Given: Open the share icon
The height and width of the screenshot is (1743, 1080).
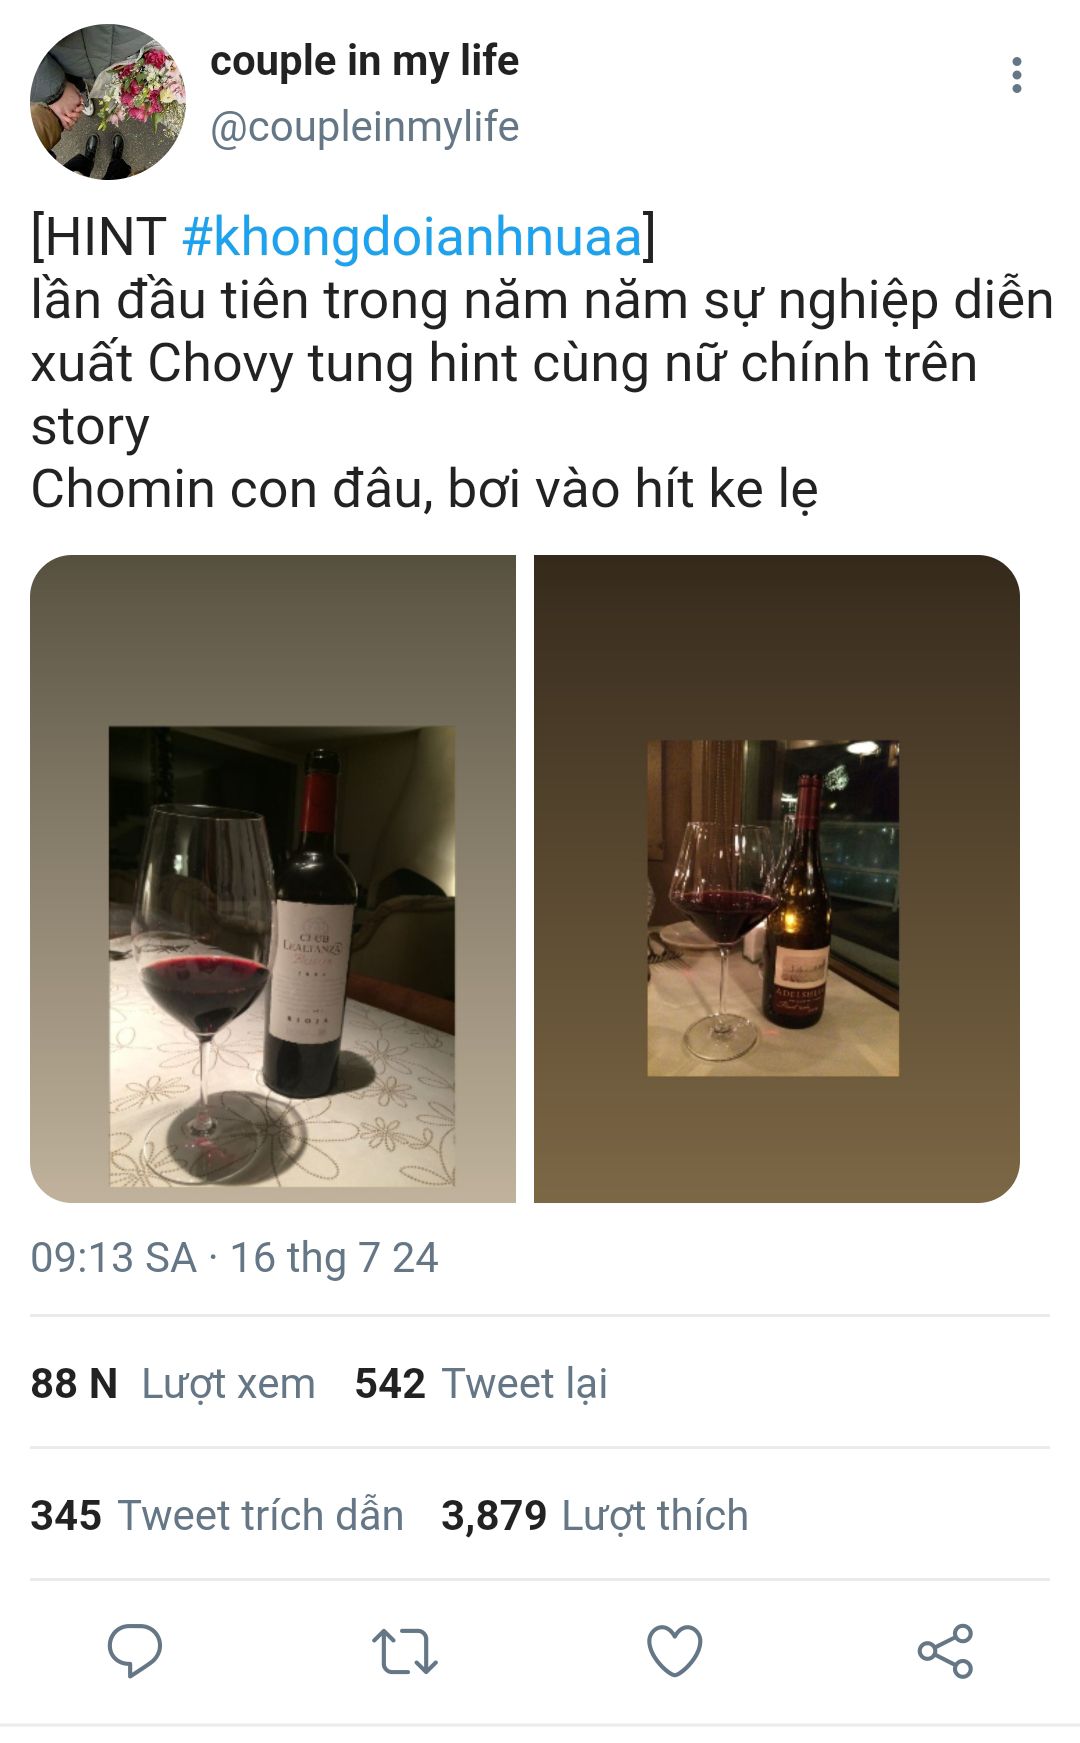Looking at the screenshot, I should [x=945, y=1650].
